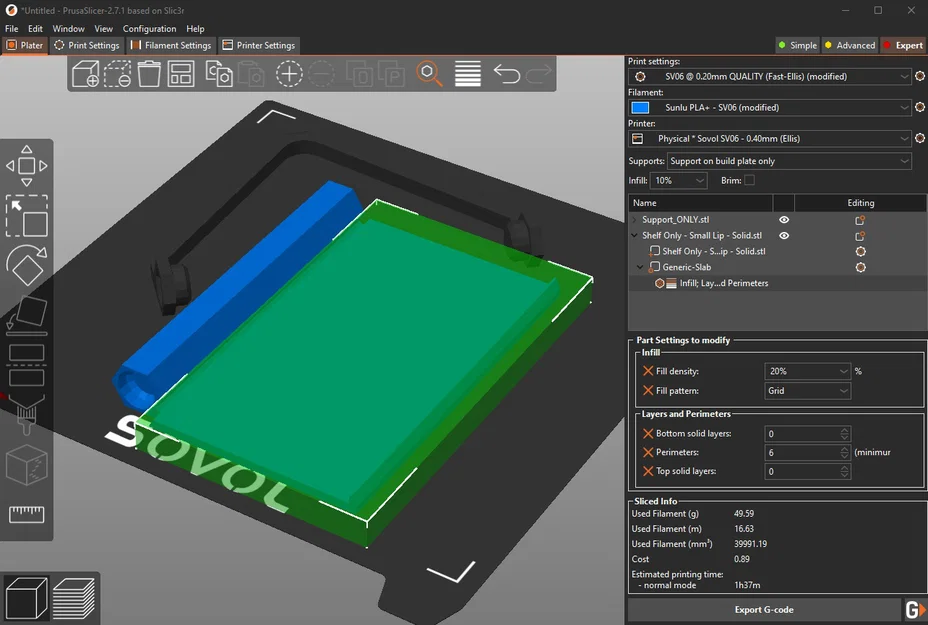Enable the Brim checkbox
928x625 pixels.
[x=749, y=181]
